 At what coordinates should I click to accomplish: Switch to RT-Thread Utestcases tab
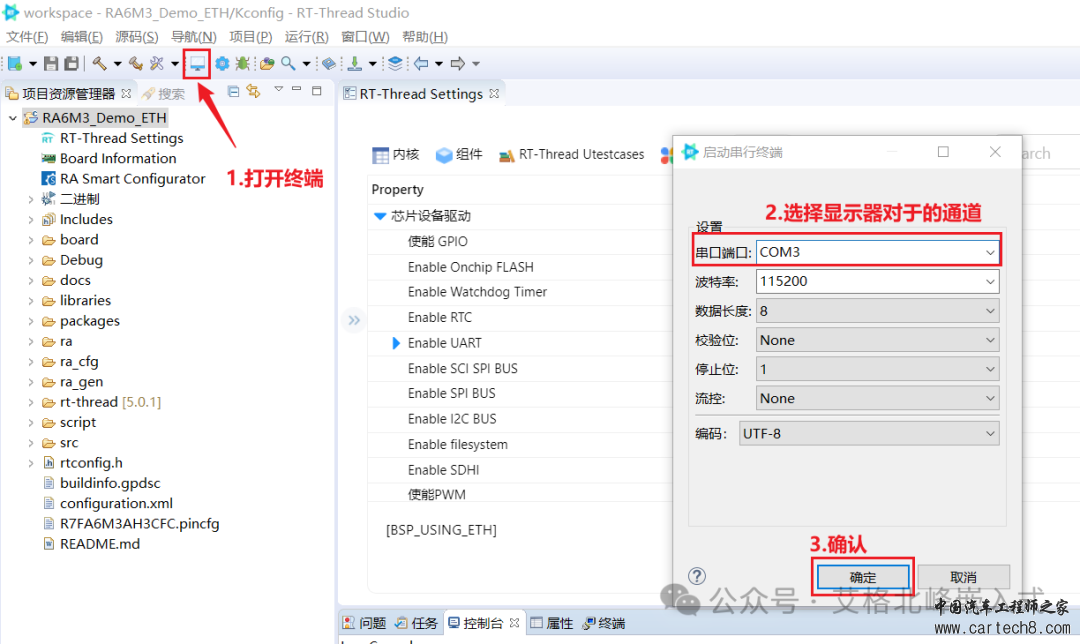[571, 155]
